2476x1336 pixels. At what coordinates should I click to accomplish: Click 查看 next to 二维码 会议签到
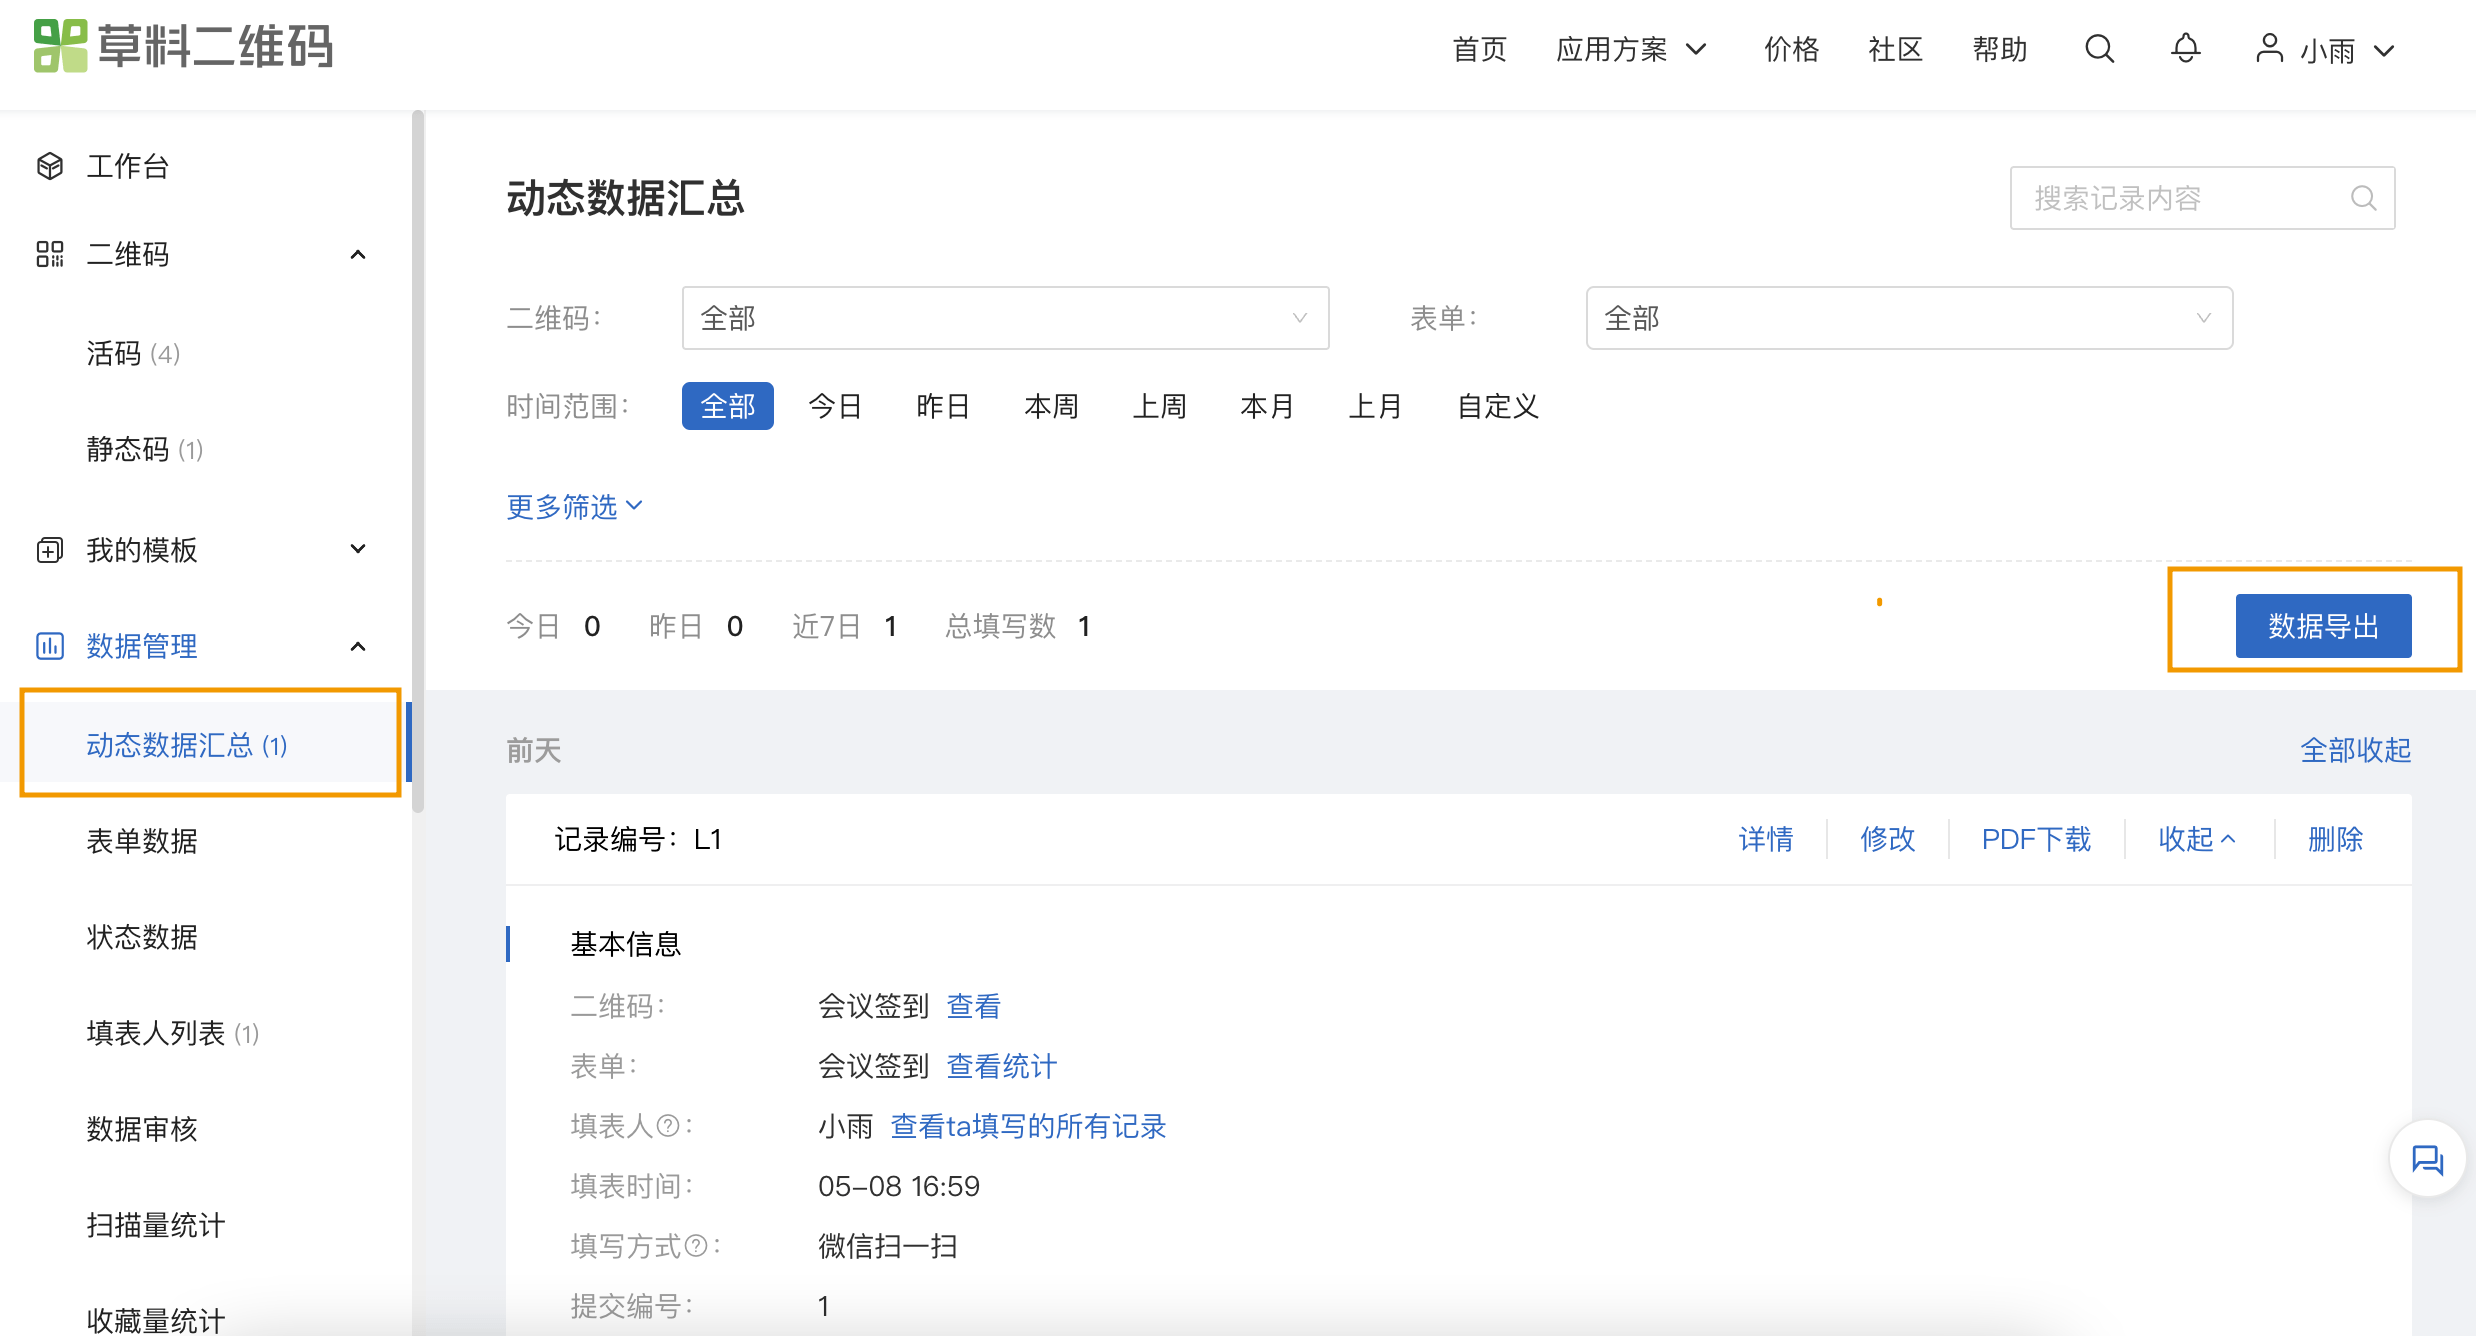(973, 1006)
